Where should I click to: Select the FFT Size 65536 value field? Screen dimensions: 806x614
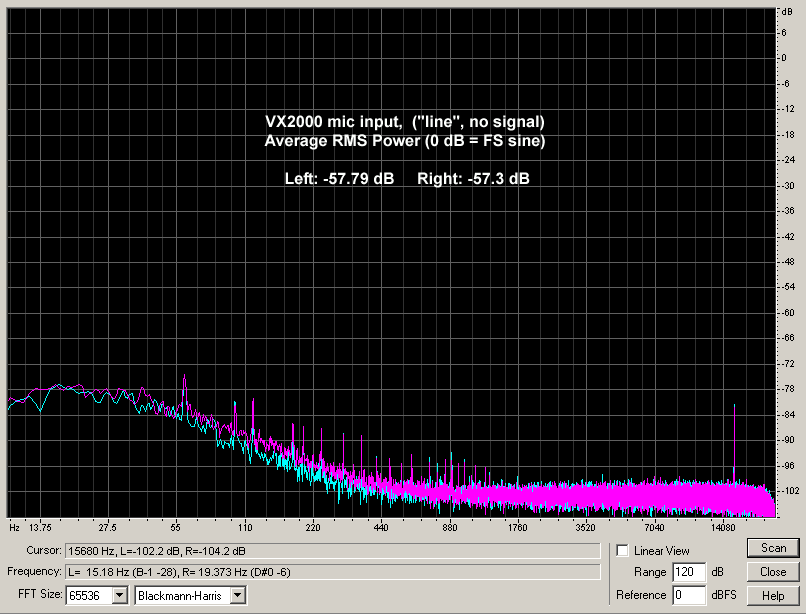click(x=89, y=595)
